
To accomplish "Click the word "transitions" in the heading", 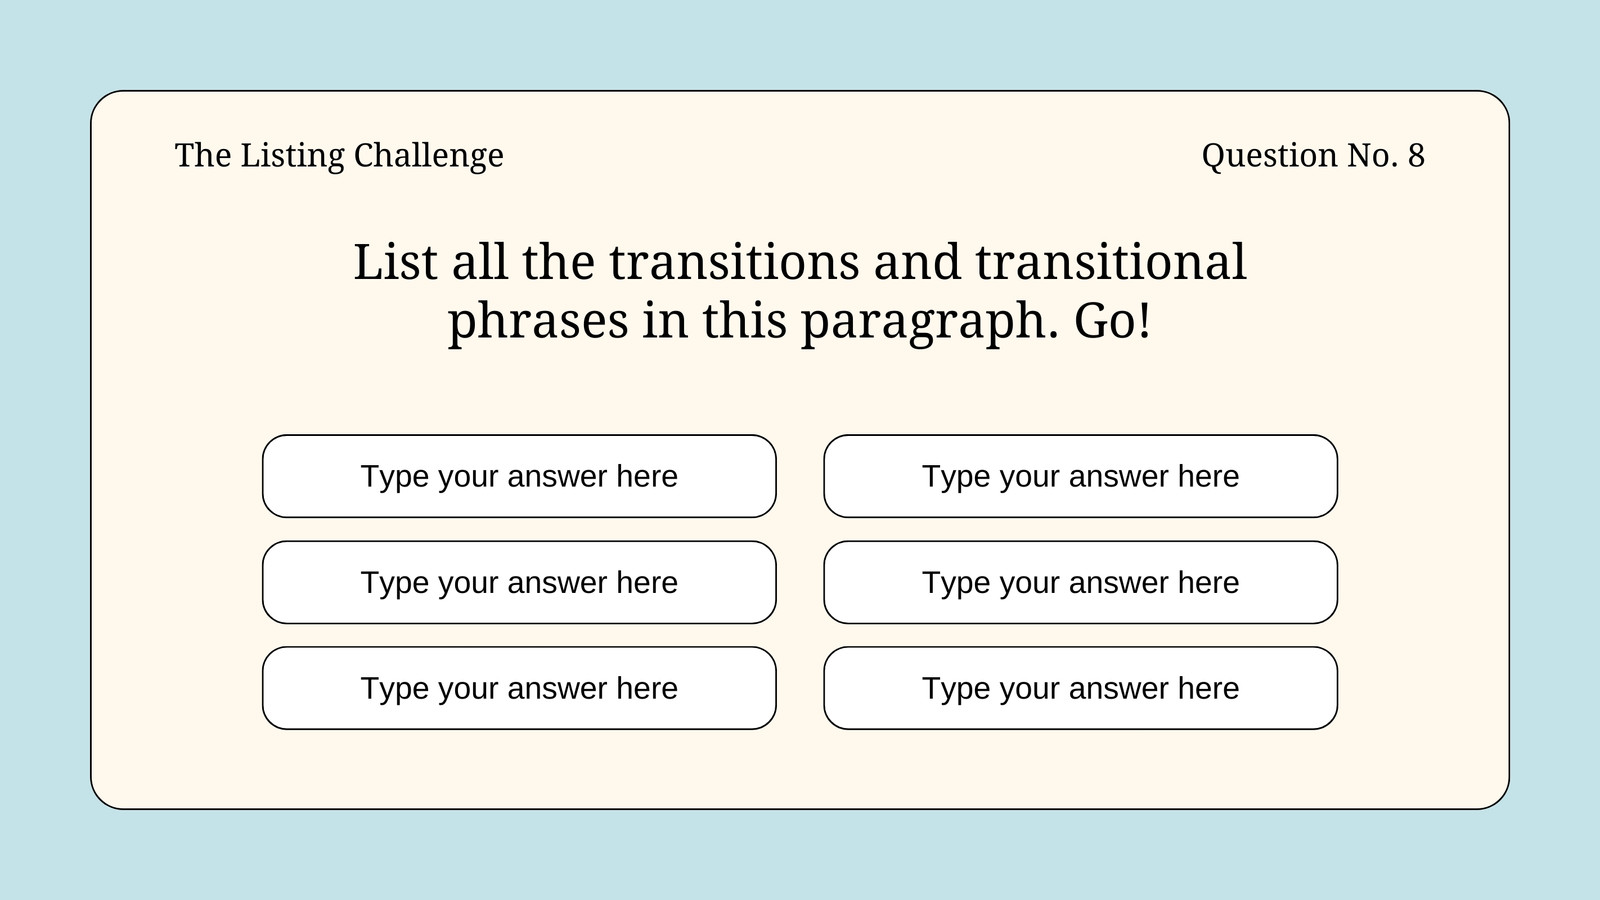I will click(x=734, y=262).
